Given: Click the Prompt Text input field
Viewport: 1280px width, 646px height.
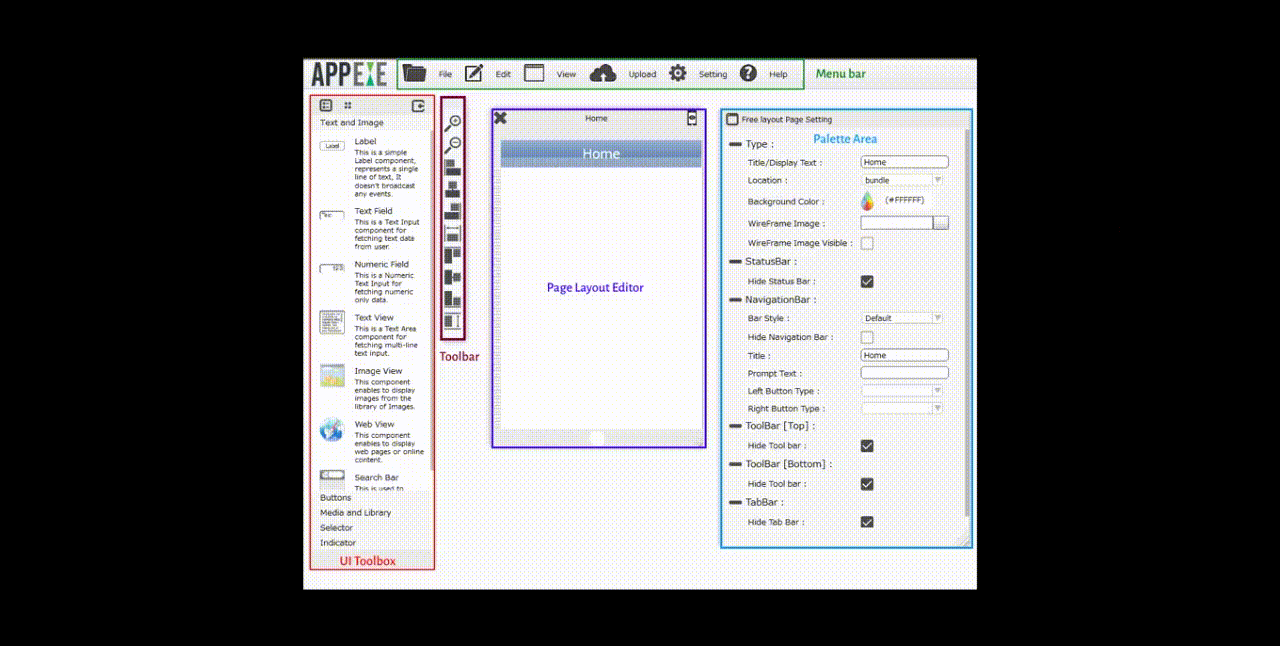Looking at the screenshot, I should tap(904, 373).
